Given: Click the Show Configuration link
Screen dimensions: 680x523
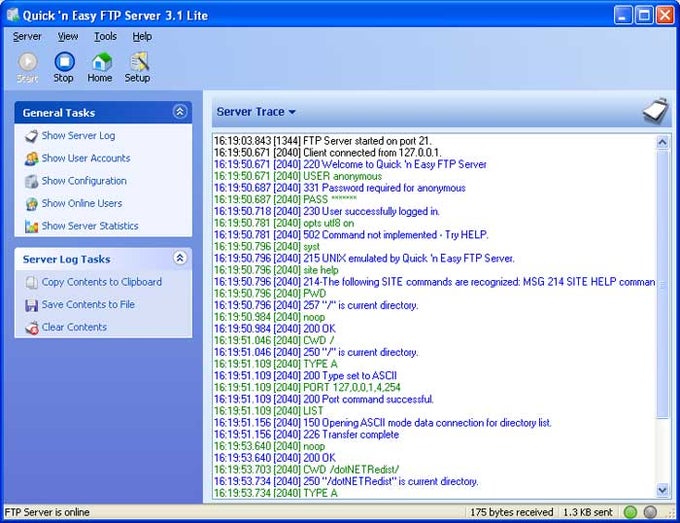Looking at the screenshot, I should tap(84, 181).
